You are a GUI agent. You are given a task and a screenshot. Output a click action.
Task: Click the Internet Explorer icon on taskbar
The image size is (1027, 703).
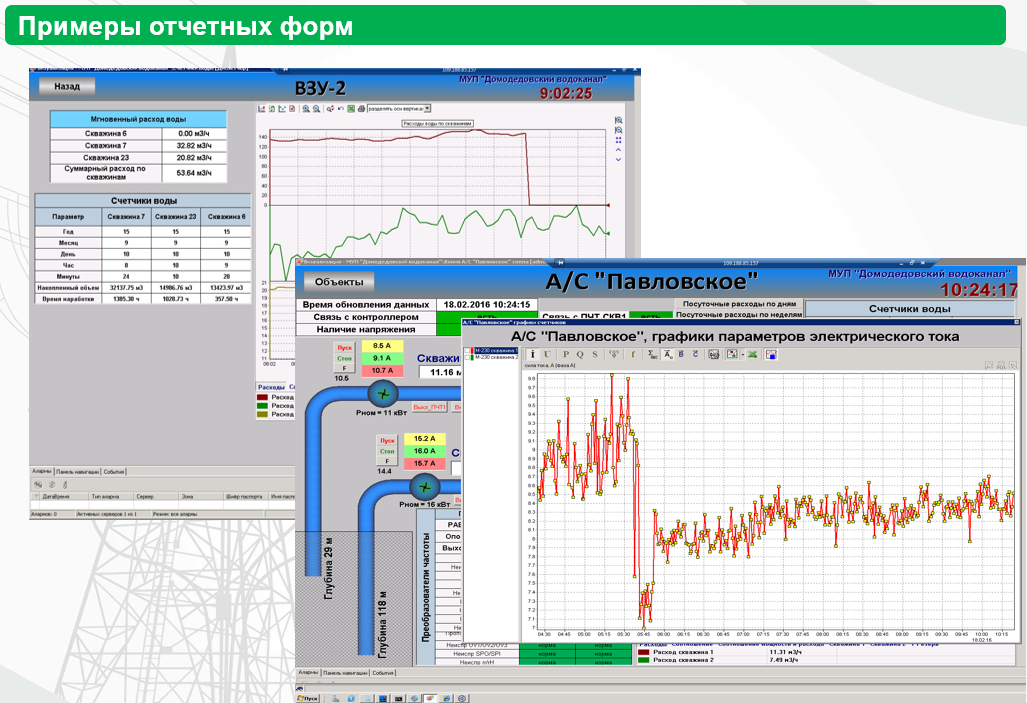pyautogui.click(x=447, y=698)
